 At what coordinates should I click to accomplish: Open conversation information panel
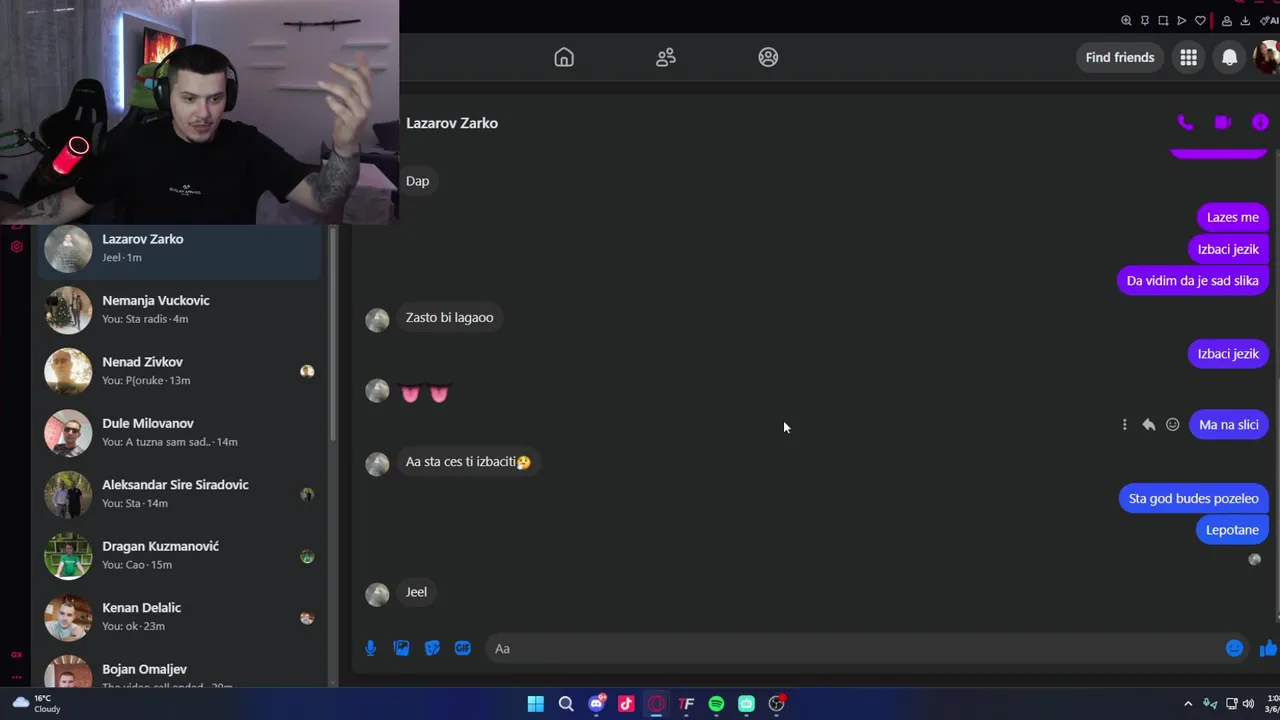pos(1260,122)
